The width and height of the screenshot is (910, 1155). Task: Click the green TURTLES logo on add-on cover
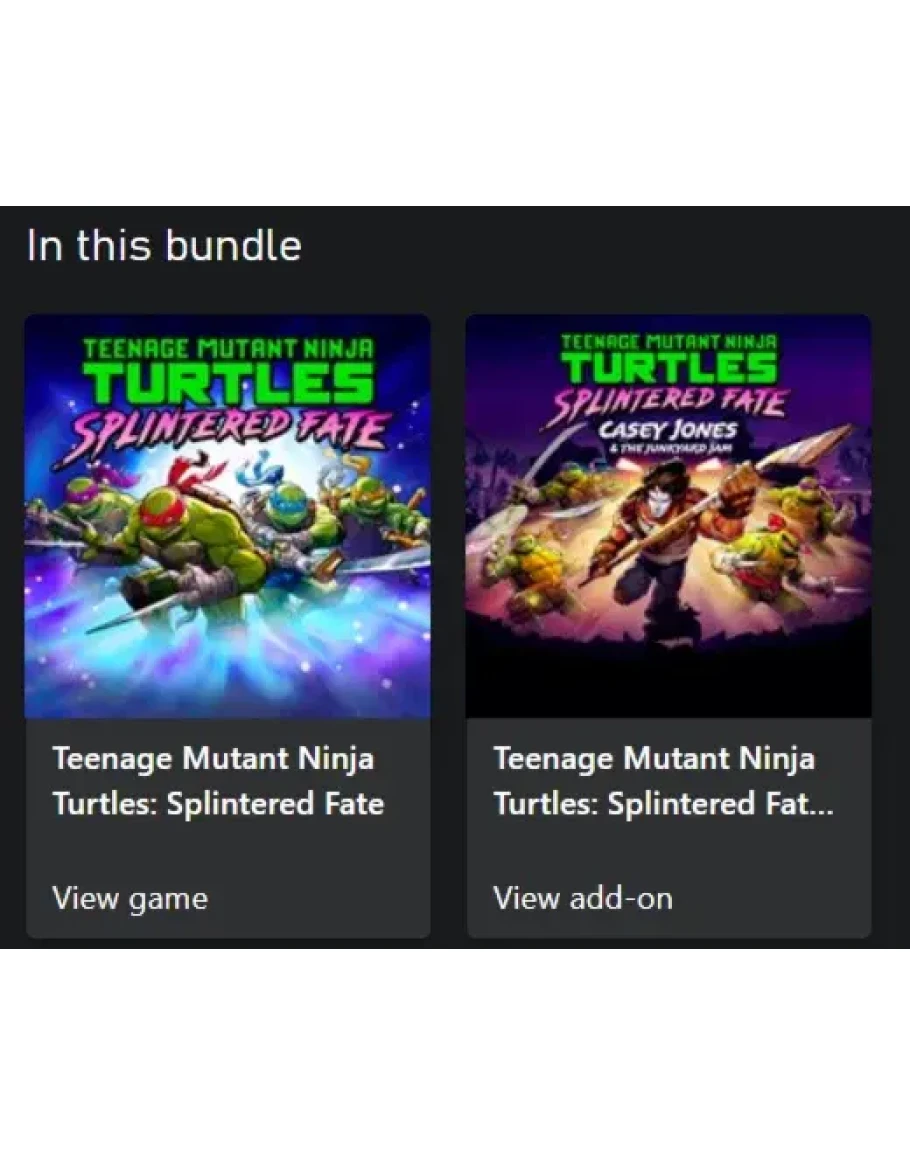[x=668, y=369]
